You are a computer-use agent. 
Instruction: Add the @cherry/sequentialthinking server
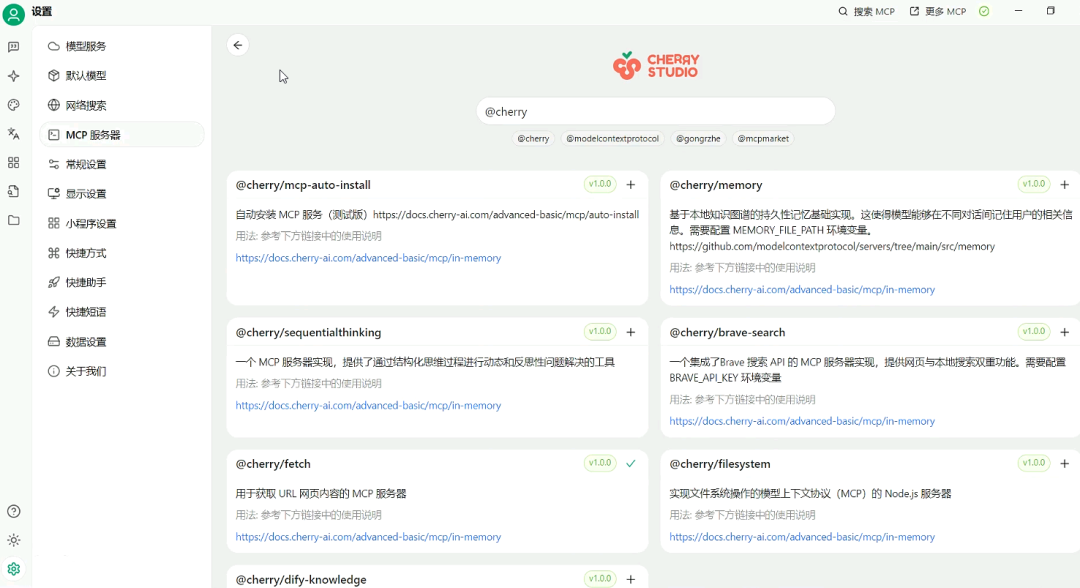[x=631, y=332]
